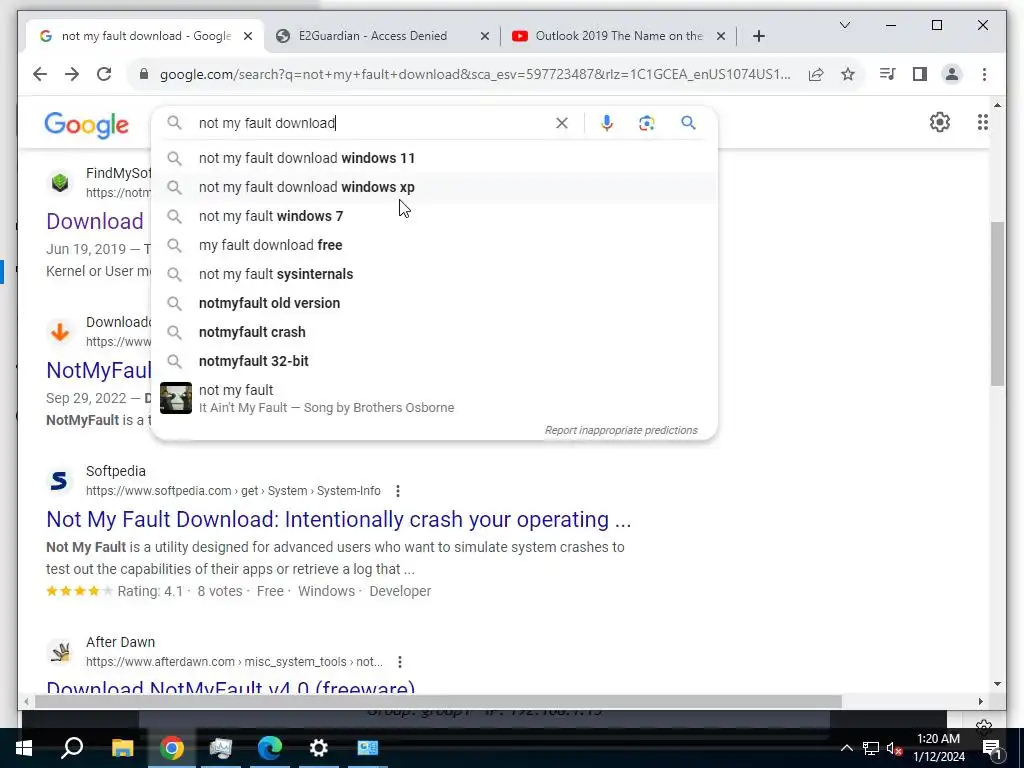This screenshot has height=768, width=1024.
Task: Reload the current page
Action: coord(104,74)
